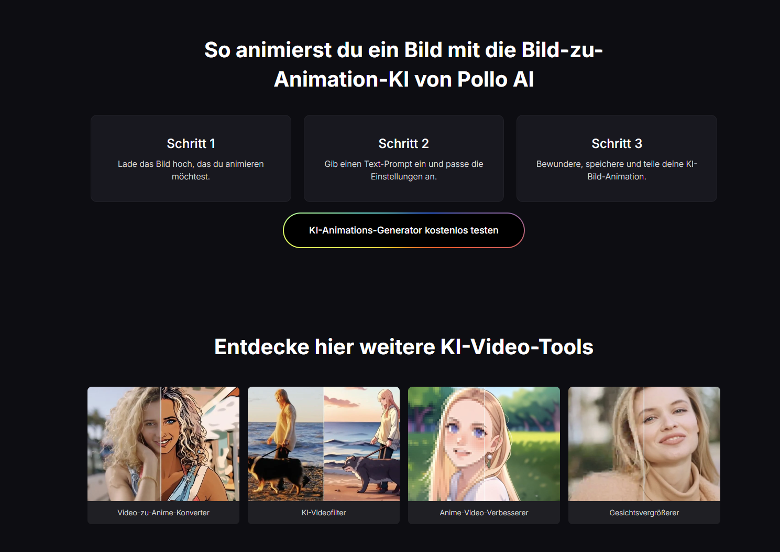Image resolution: width=780 pixels, height=555 pixels.
Task: Select the Schritt 2 card title
Action: click(x=403, y=144)
